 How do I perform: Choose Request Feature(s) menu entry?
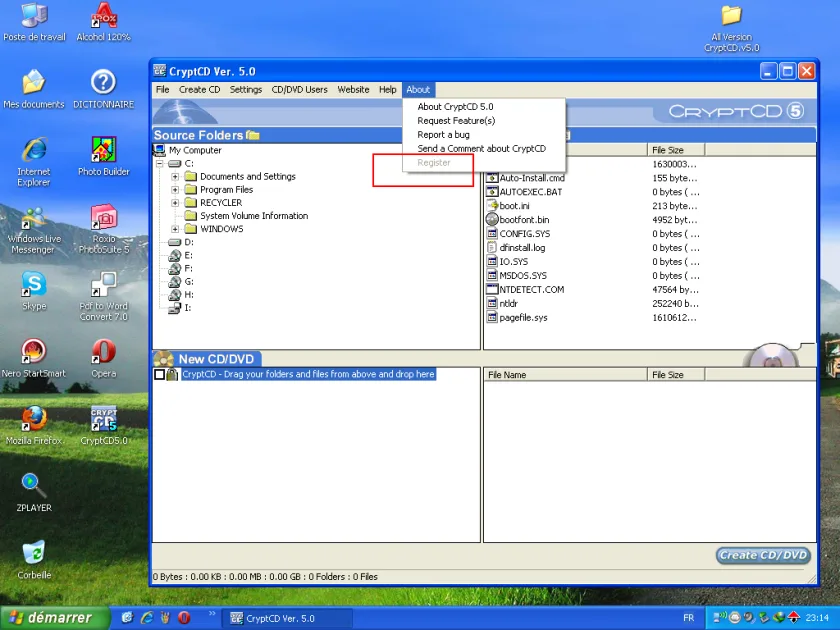coord(484,121)
